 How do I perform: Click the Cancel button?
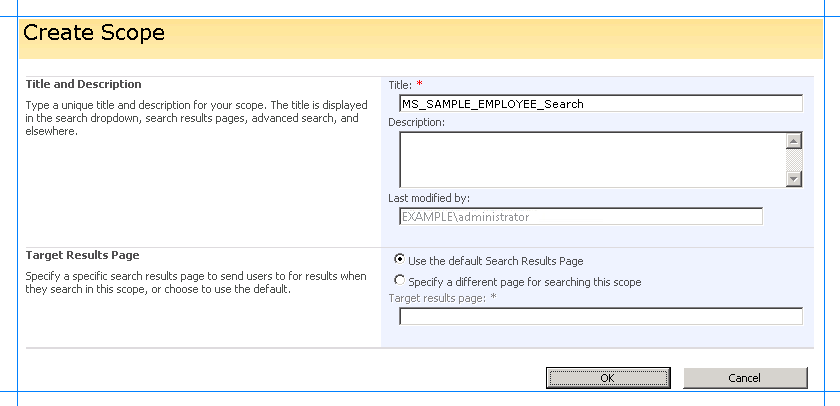point(745,378)
